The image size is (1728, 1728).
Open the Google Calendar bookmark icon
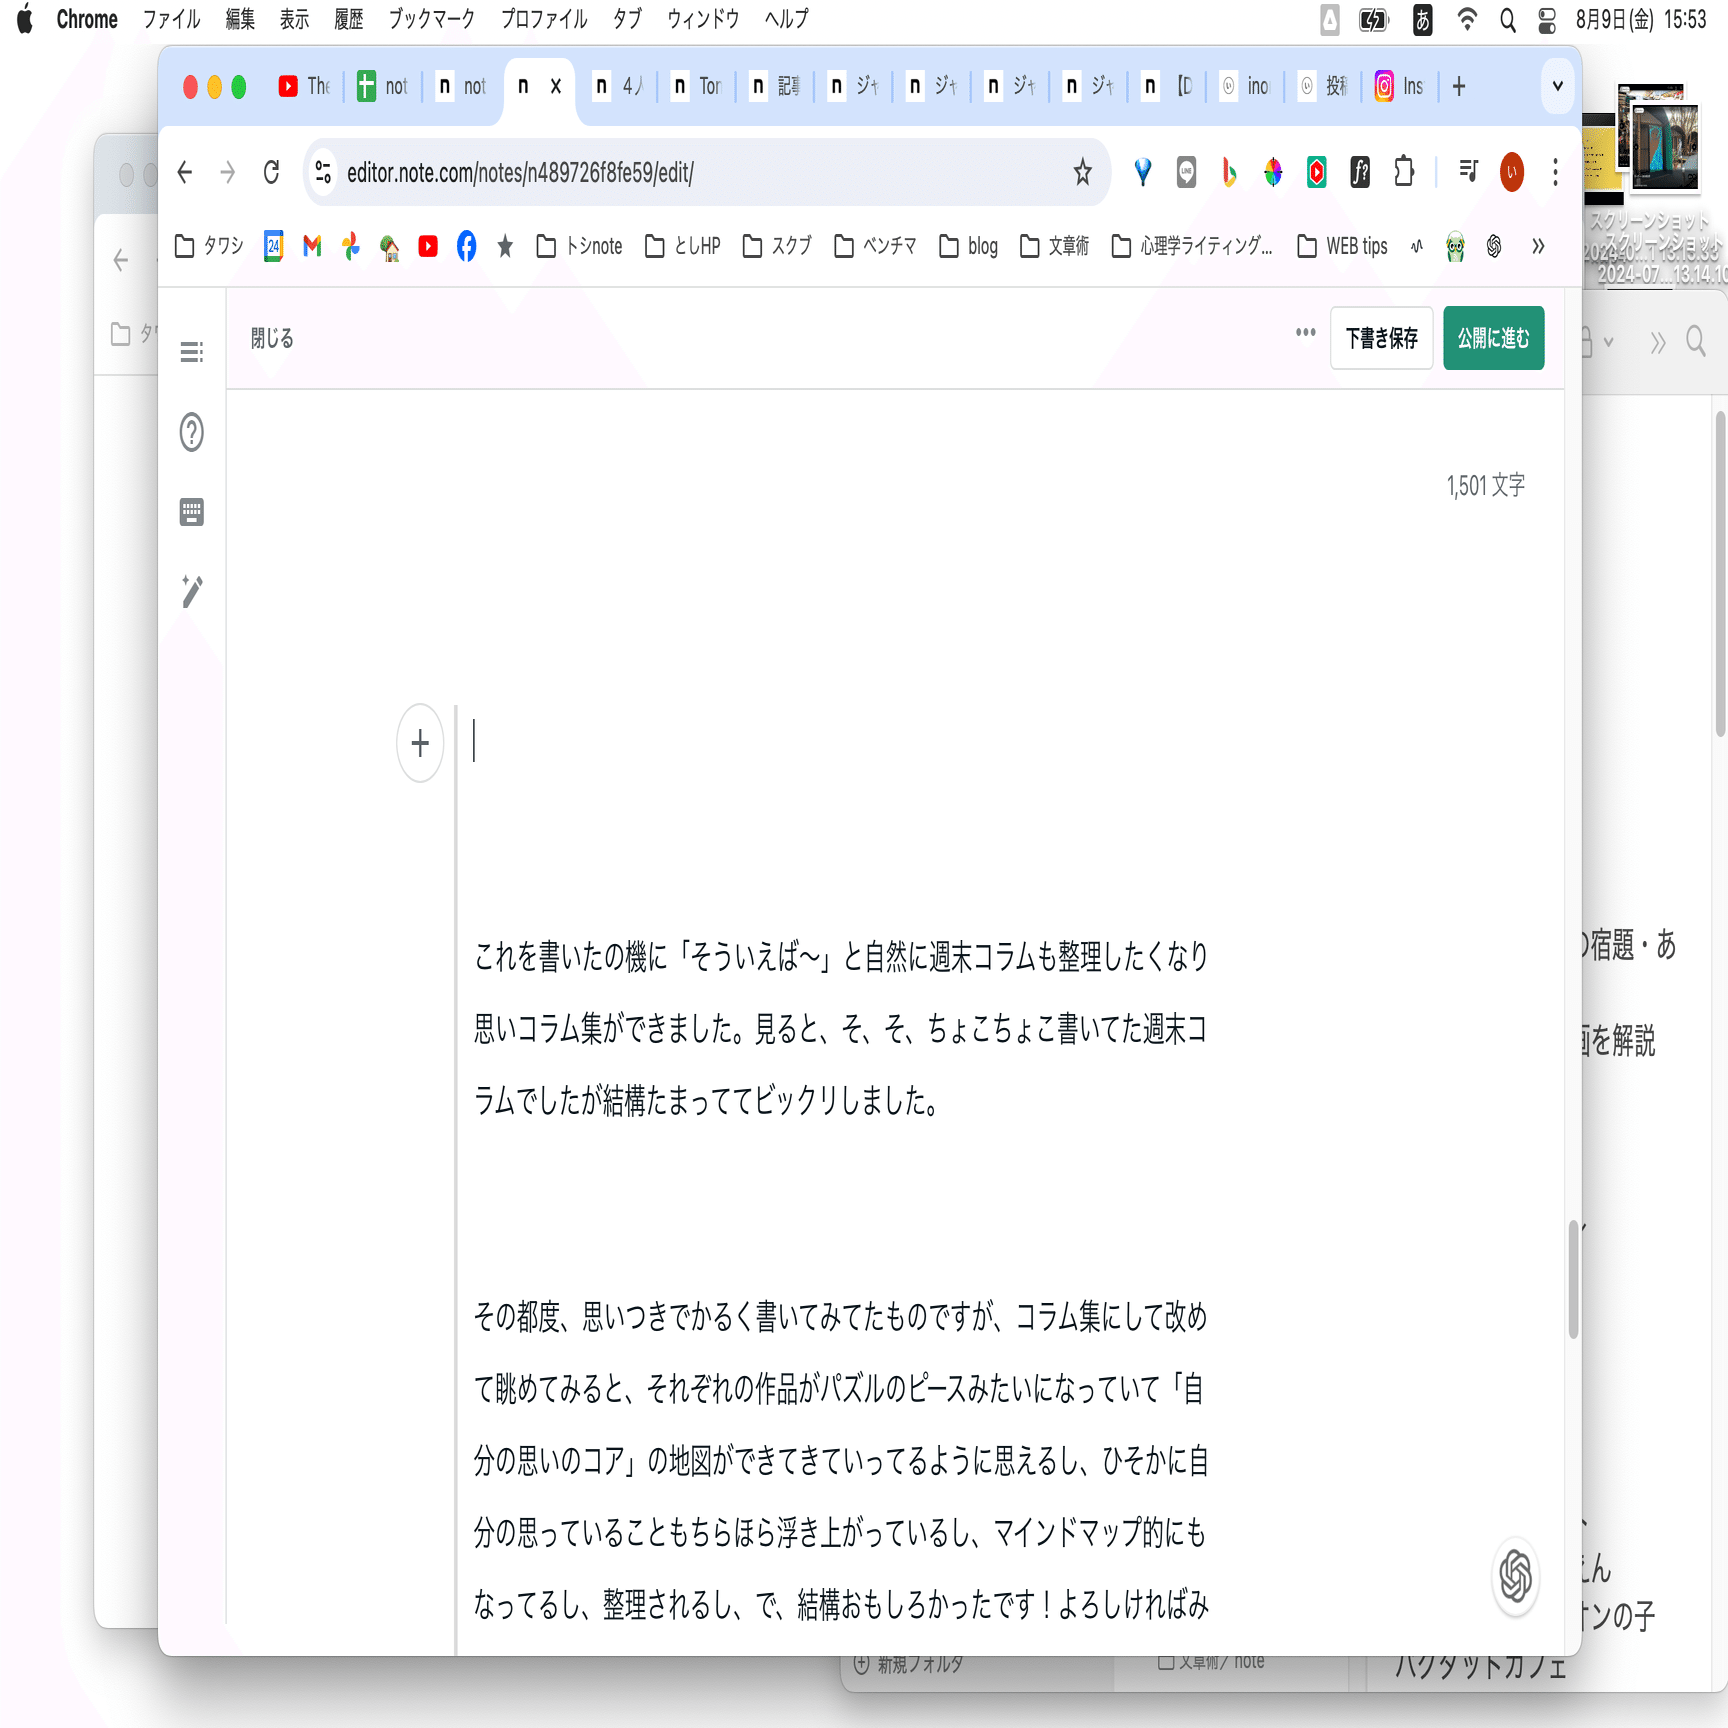[273, 246]
